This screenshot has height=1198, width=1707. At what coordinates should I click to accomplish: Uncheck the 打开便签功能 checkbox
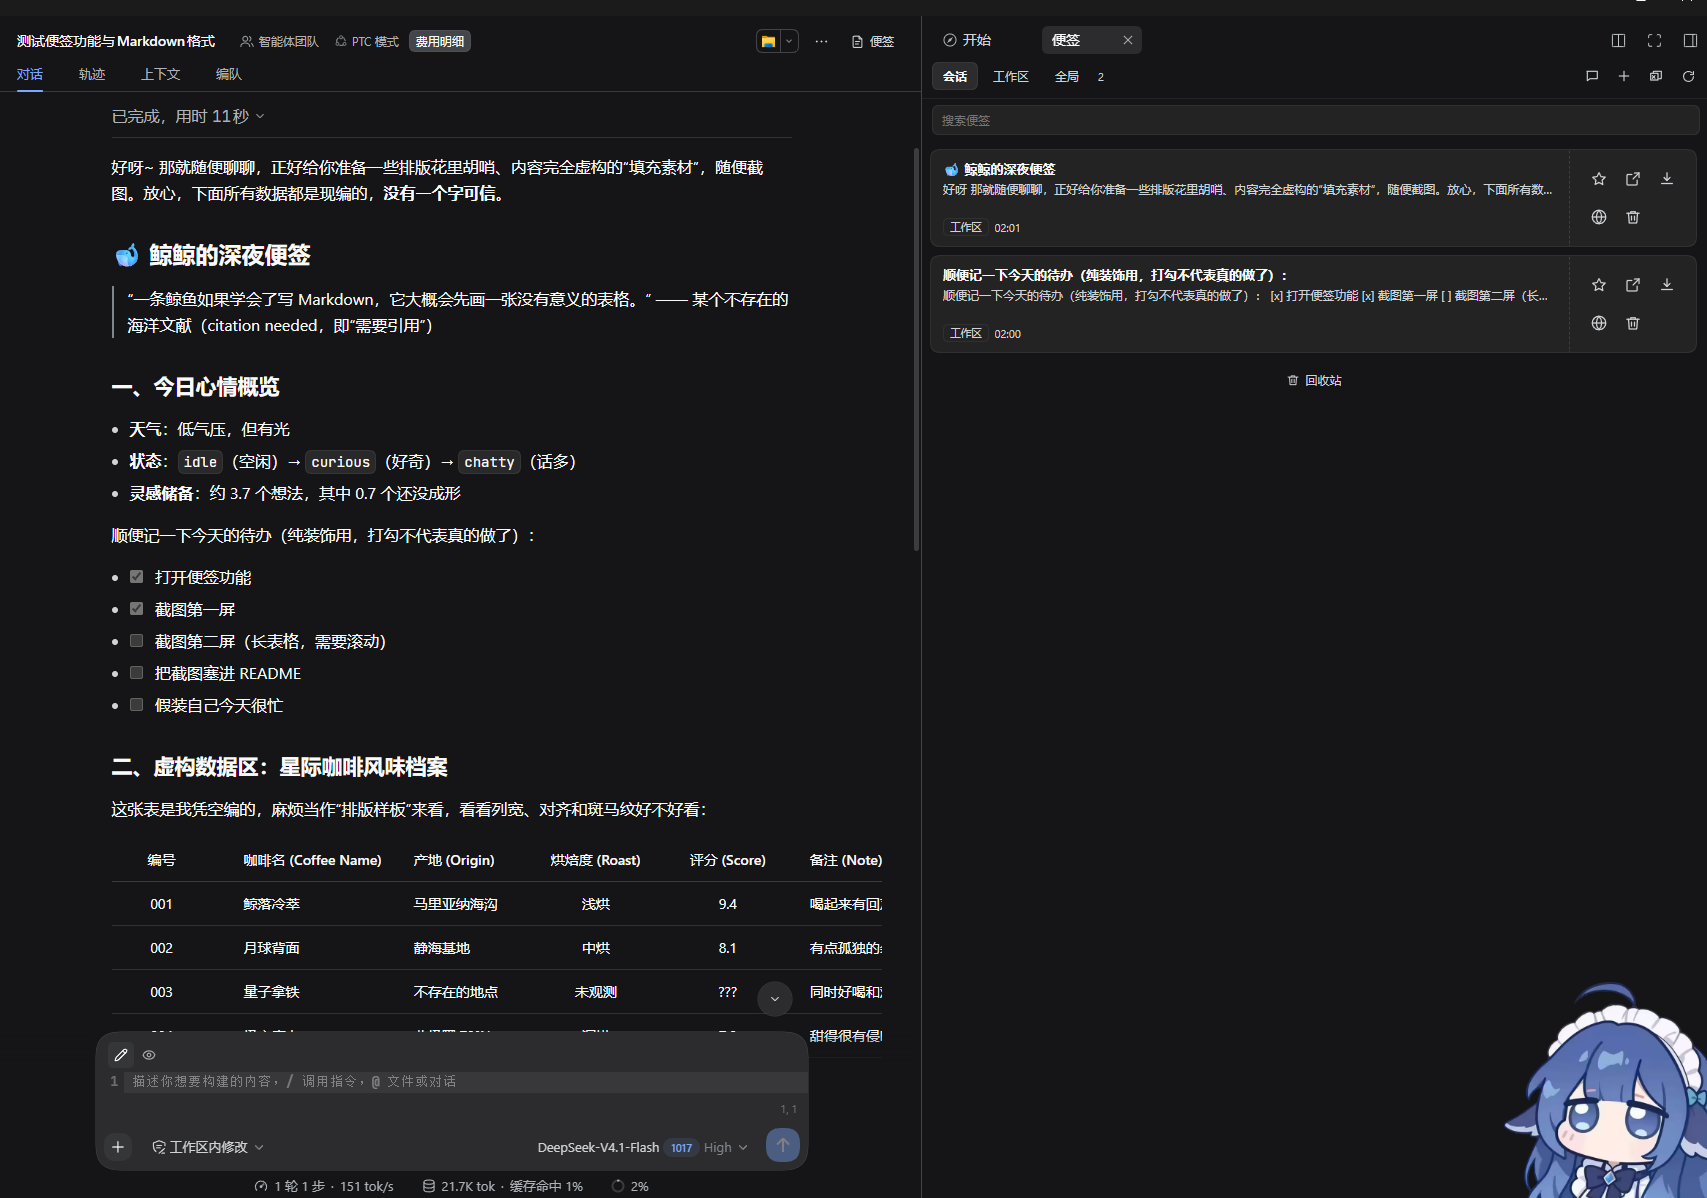click(137, 577)
